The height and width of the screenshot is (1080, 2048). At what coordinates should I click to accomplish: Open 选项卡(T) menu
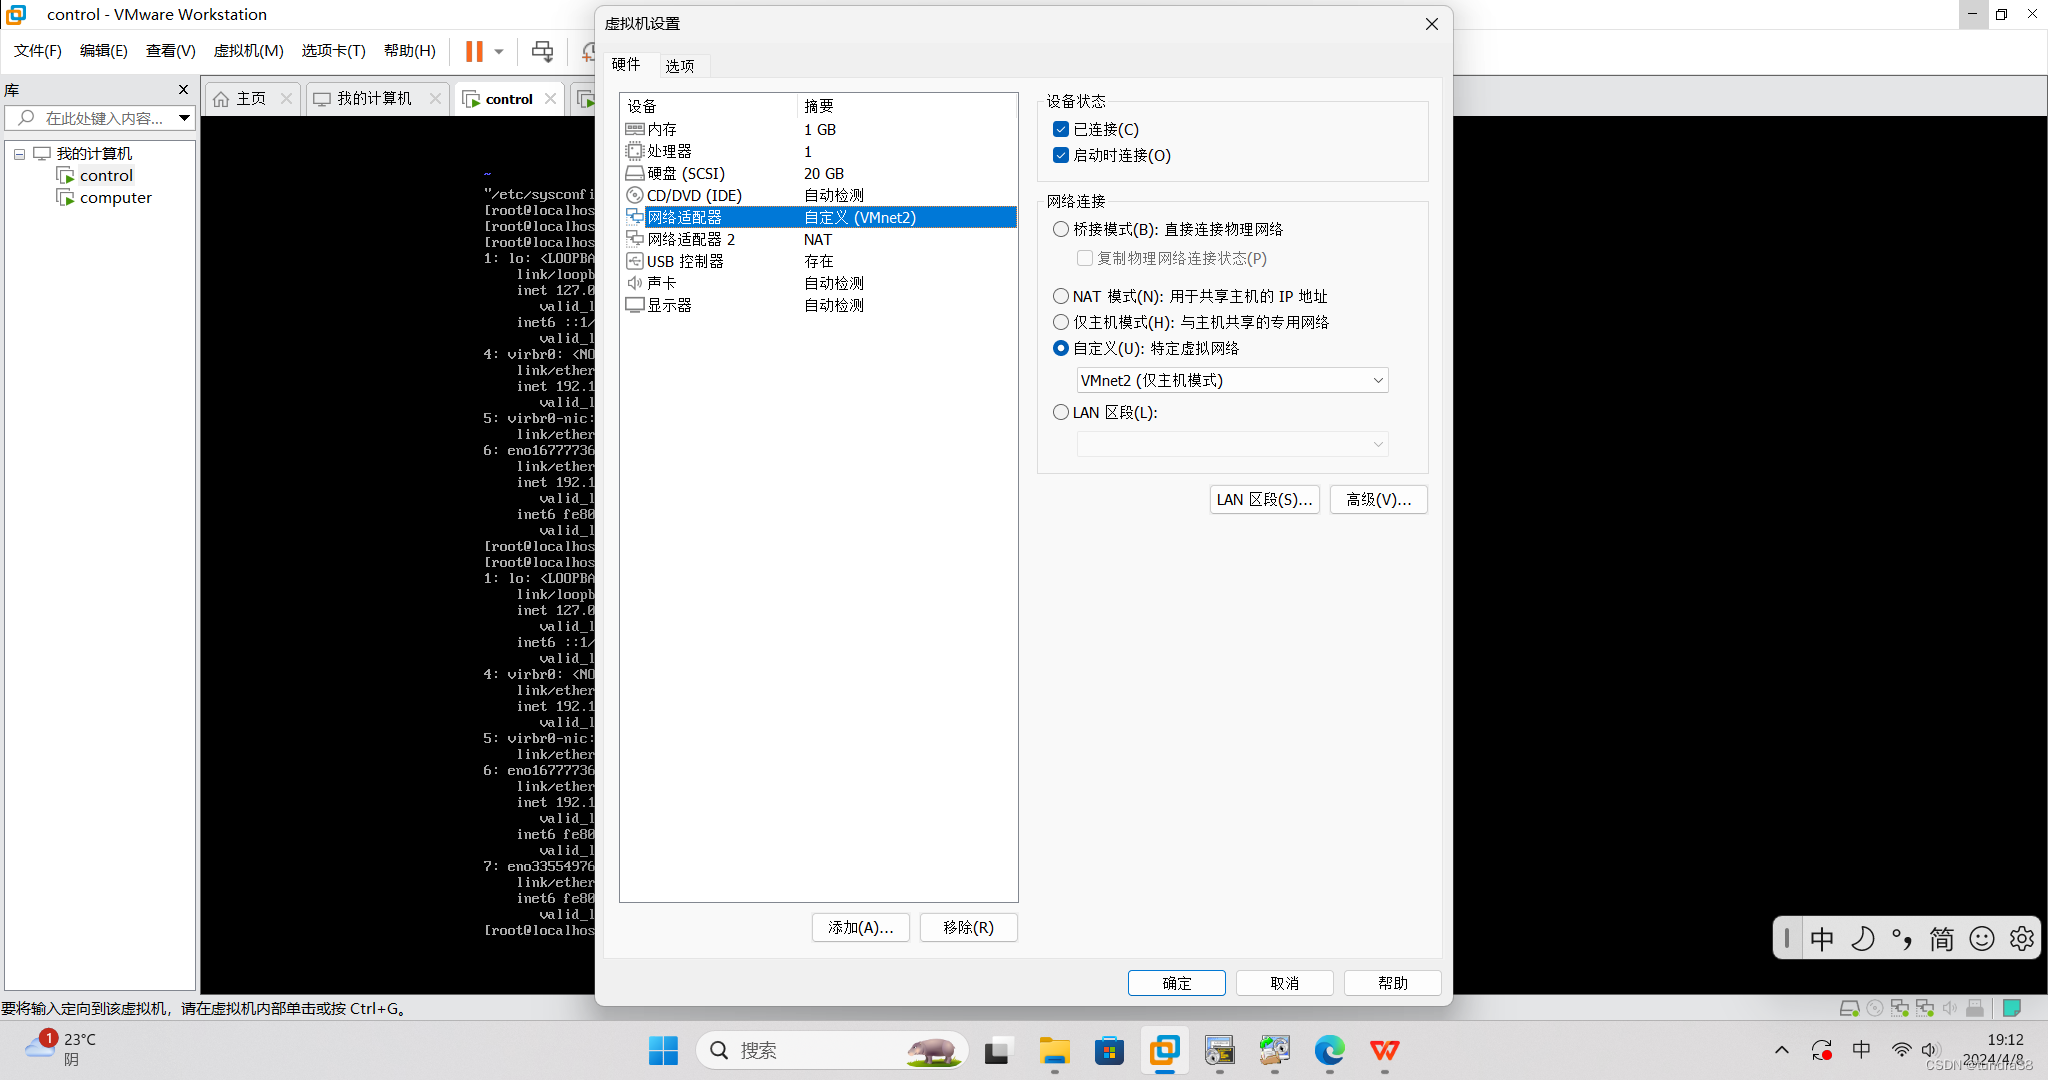tap(334, 51)
